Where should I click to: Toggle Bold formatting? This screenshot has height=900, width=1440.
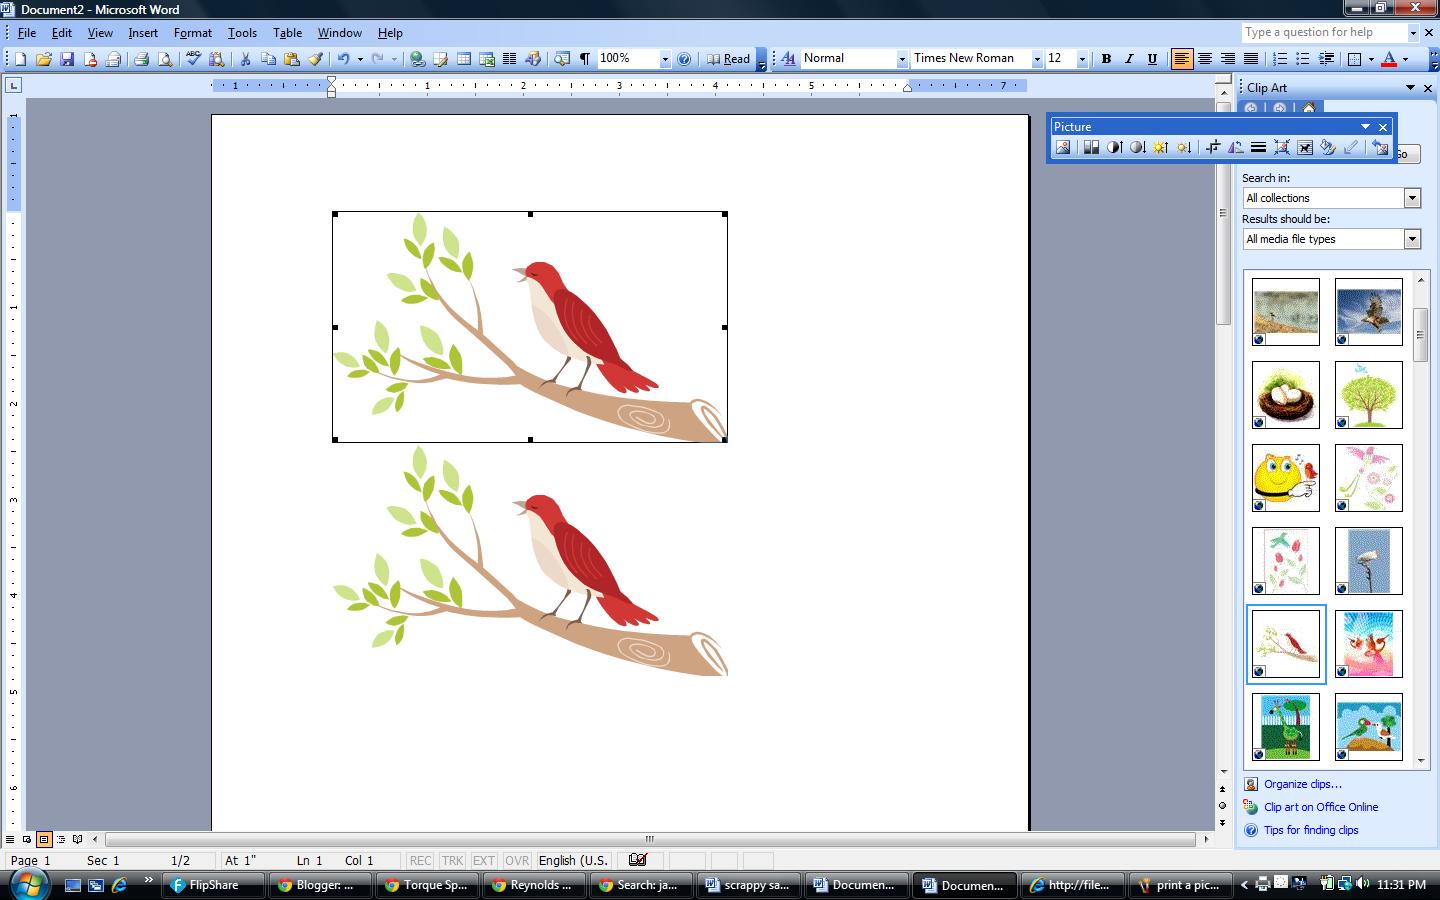coord(1106,58)
